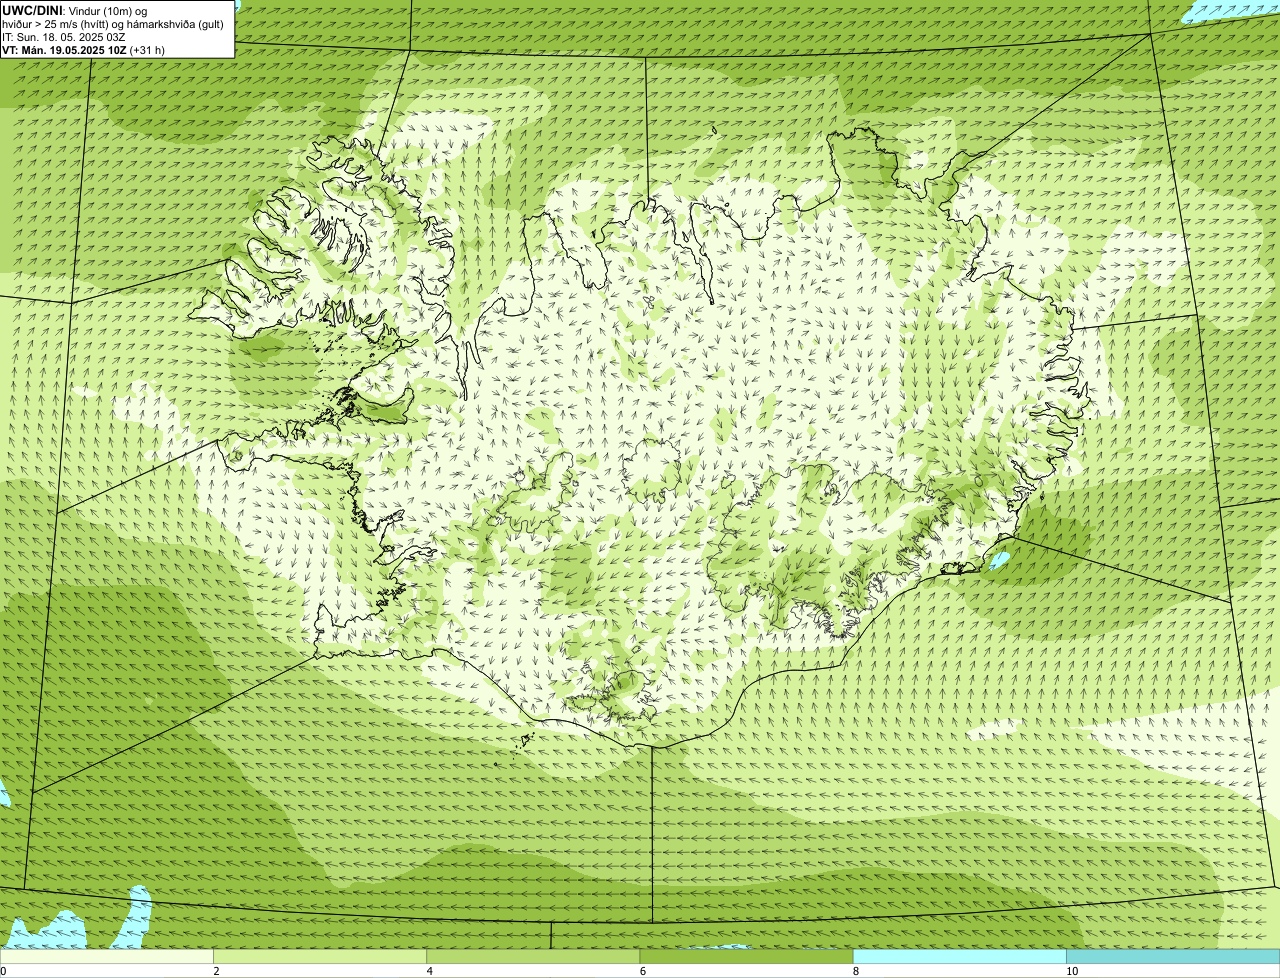Click the medium green 4–6 m/s legend segment
Viewport: 1280px width, 978px height.
pos(533,957)
